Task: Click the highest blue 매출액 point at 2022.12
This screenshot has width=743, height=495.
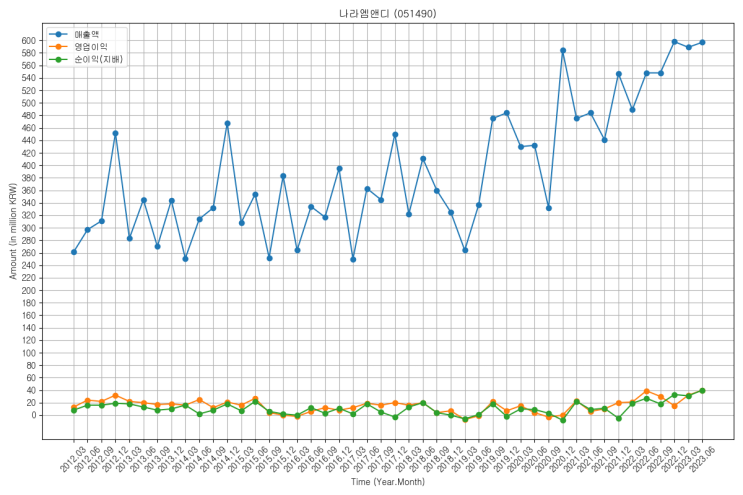Action: (x=674, y=42)
